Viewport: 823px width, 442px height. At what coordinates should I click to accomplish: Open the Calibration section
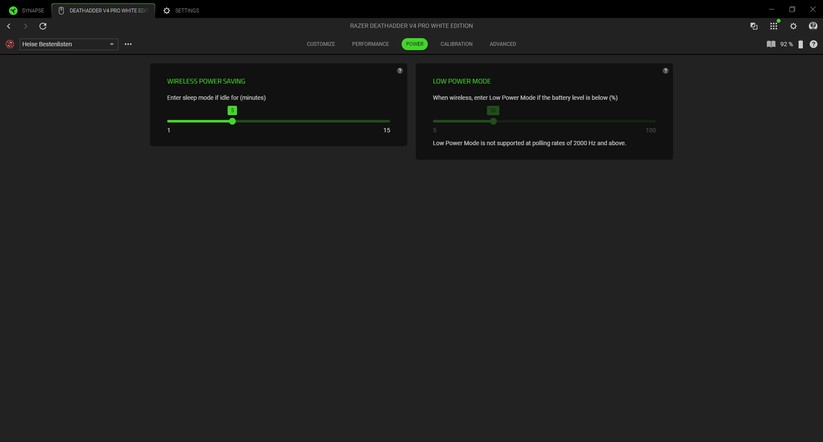[456, 44]
